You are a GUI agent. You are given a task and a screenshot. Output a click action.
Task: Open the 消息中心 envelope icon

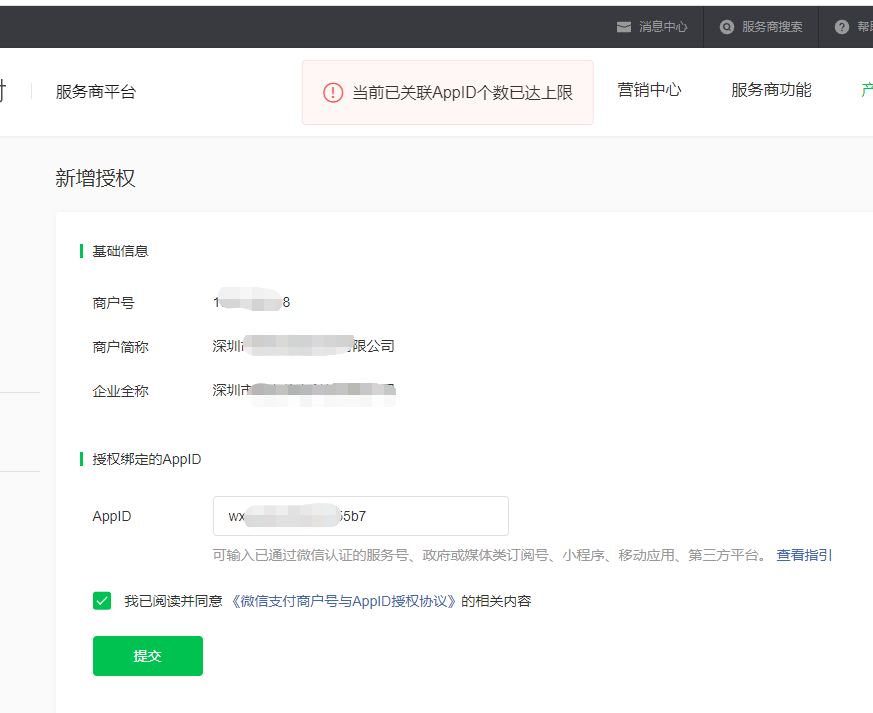(x=624, y=27)
